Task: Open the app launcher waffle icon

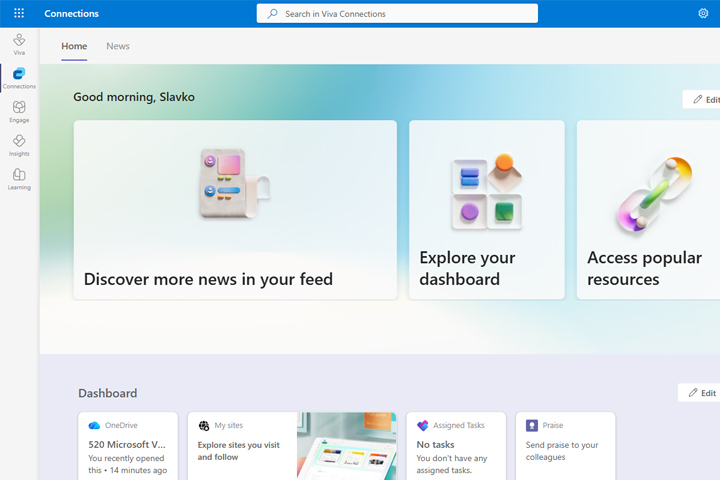Action: click(x=19, y=13)
